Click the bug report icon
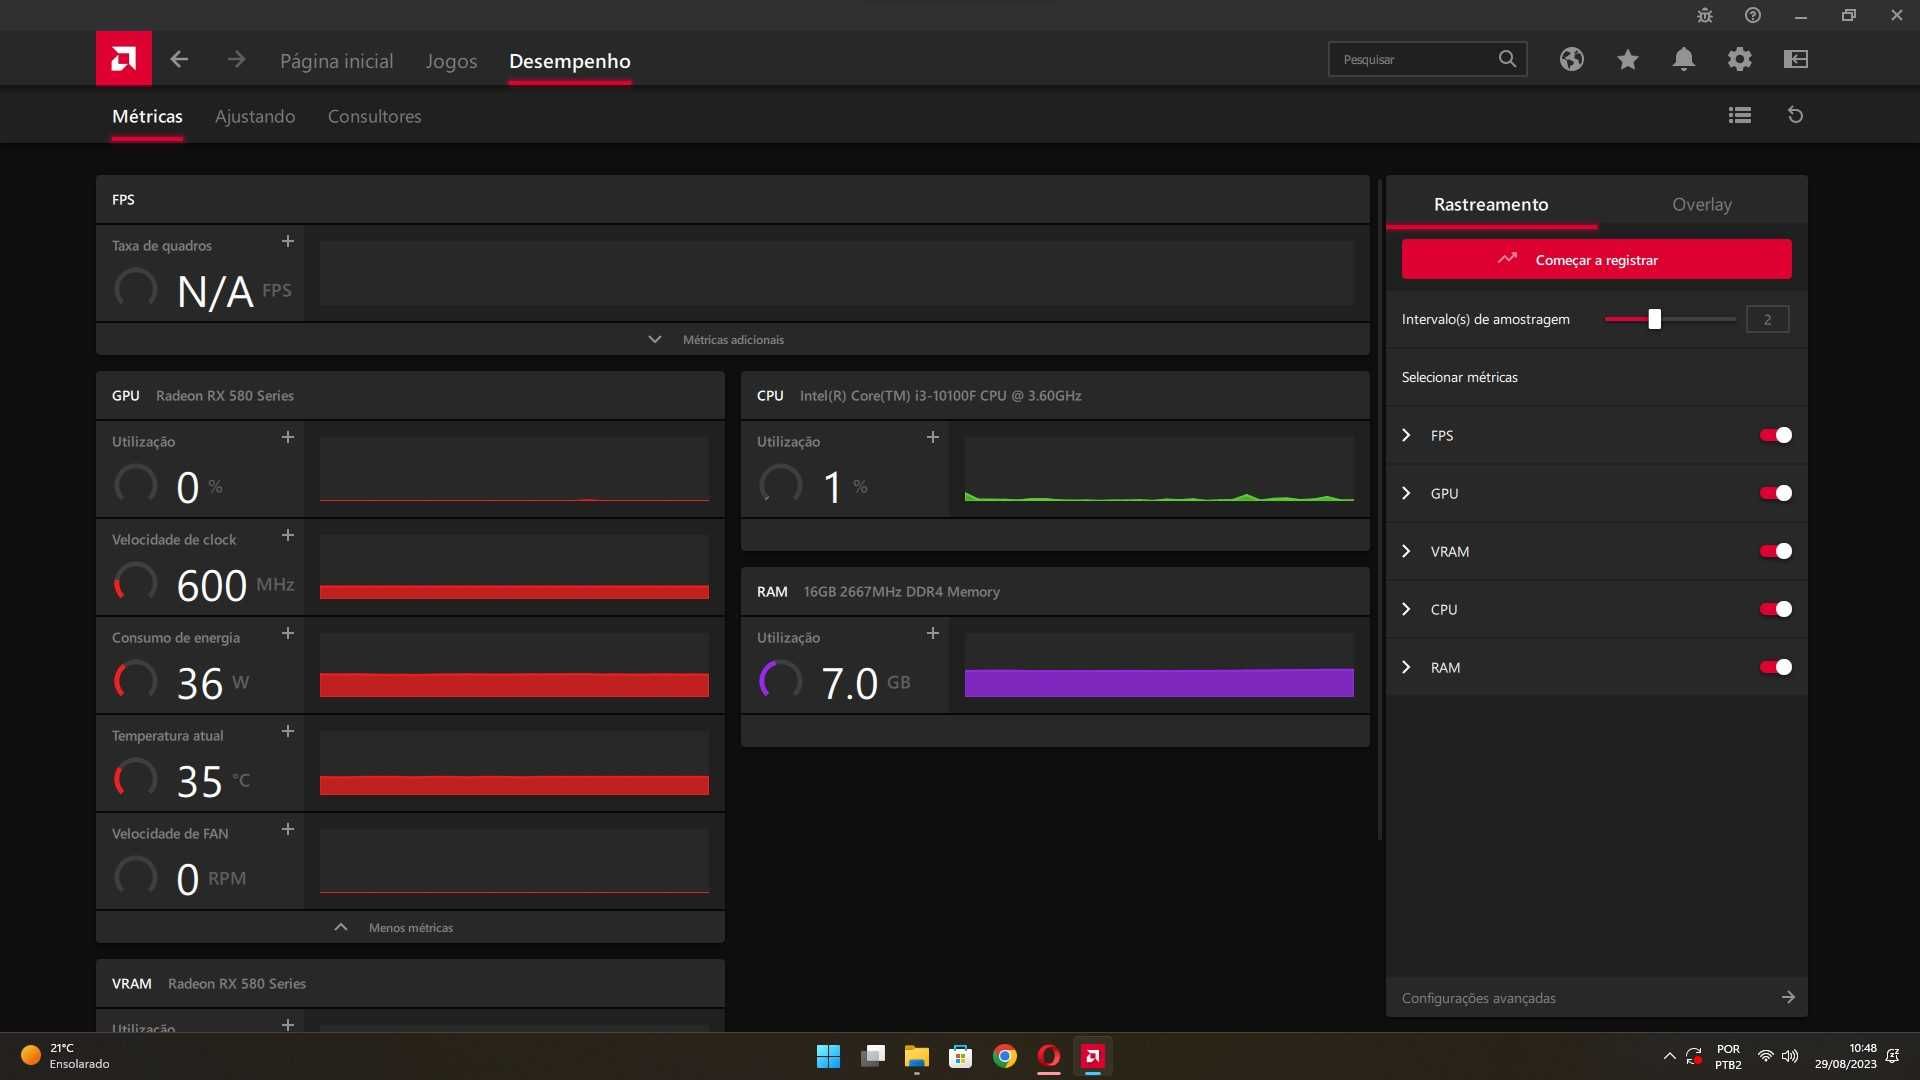Screen dimensions: 1920x1080 [x=1705, y=15]
